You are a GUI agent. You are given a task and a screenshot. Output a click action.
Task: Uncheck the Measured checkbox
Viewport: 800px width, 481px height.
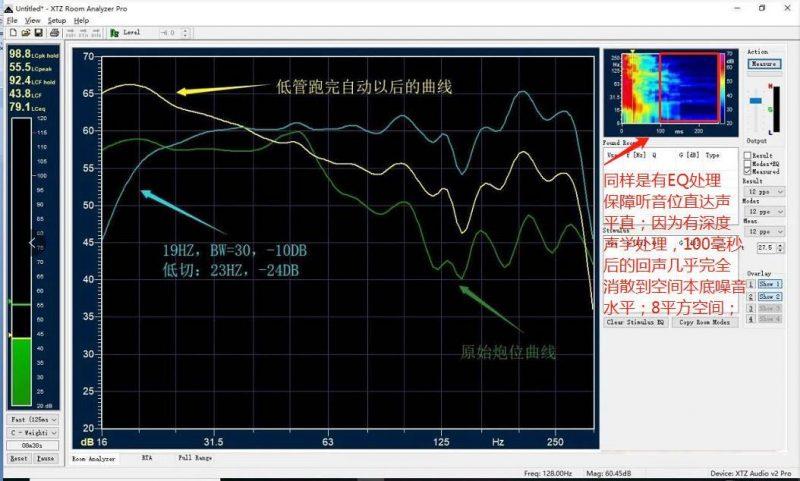click(748, 171)
